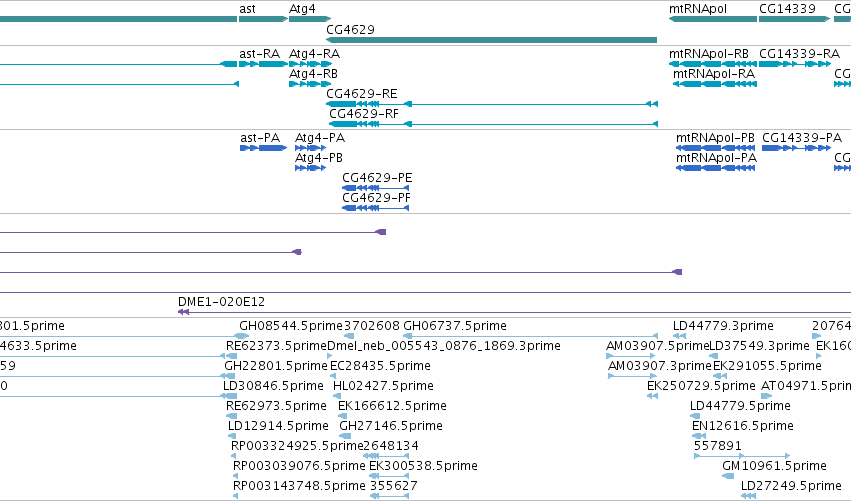Viewport: 851px width, 501px height.
Task: Select the Atg4 gene arrow
Action: click(x=310, y=19)
